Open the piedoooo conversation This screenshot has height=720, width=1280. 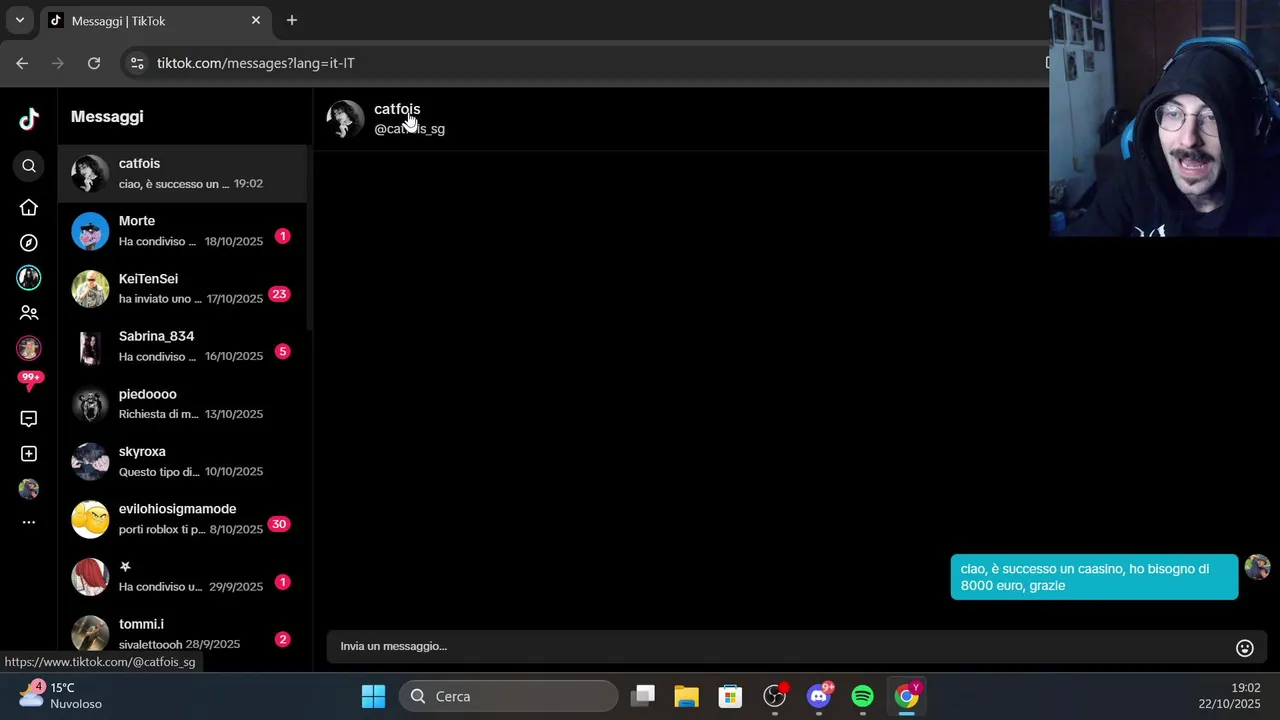click(182, 404)
